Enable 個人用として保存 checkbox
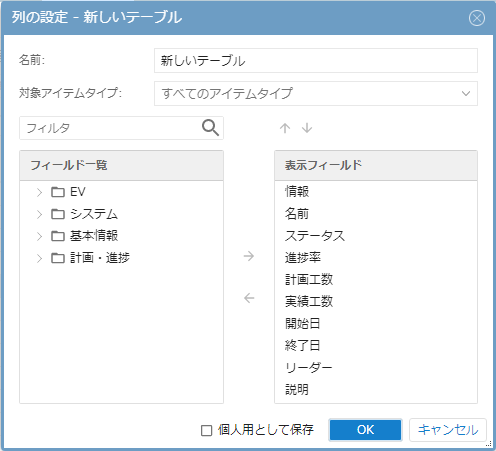The height and width of the screenshot is (451, 496). pos(207,430)
